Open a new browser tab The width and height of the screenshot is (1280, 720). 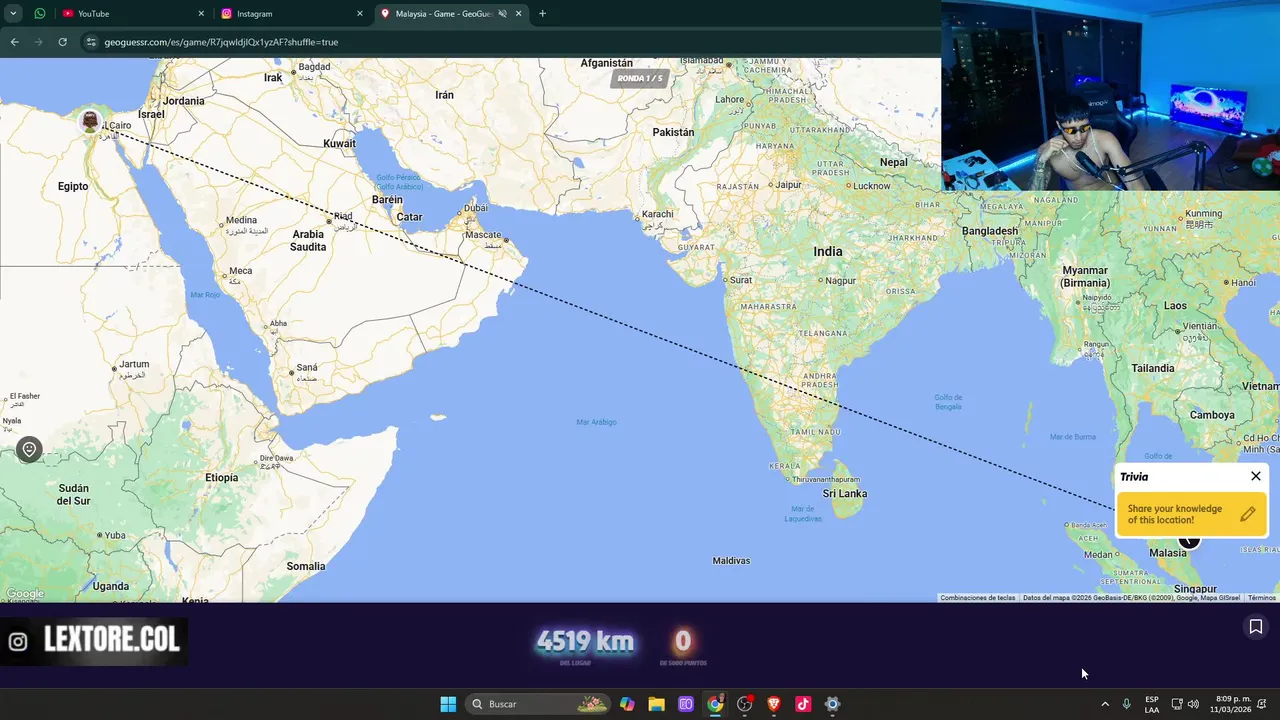coord(543,14)
